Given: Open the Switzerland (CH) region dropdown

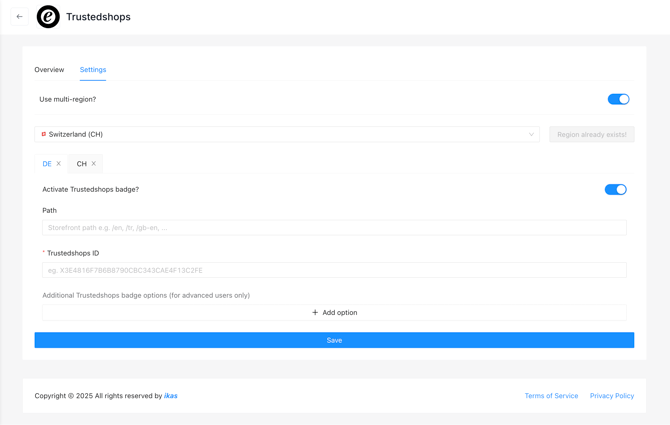Looking at the screenshot, I should click(x=287, y=134).
